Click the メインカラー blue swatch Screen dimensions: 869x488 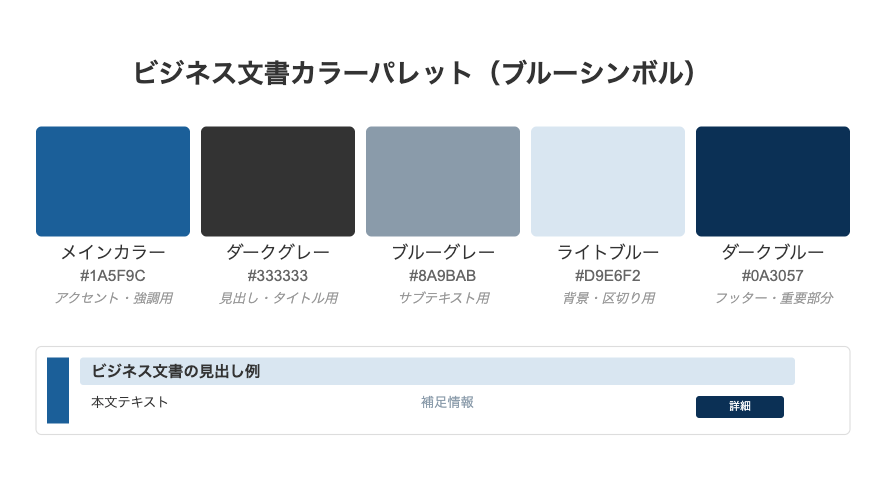tap(113, 181)
